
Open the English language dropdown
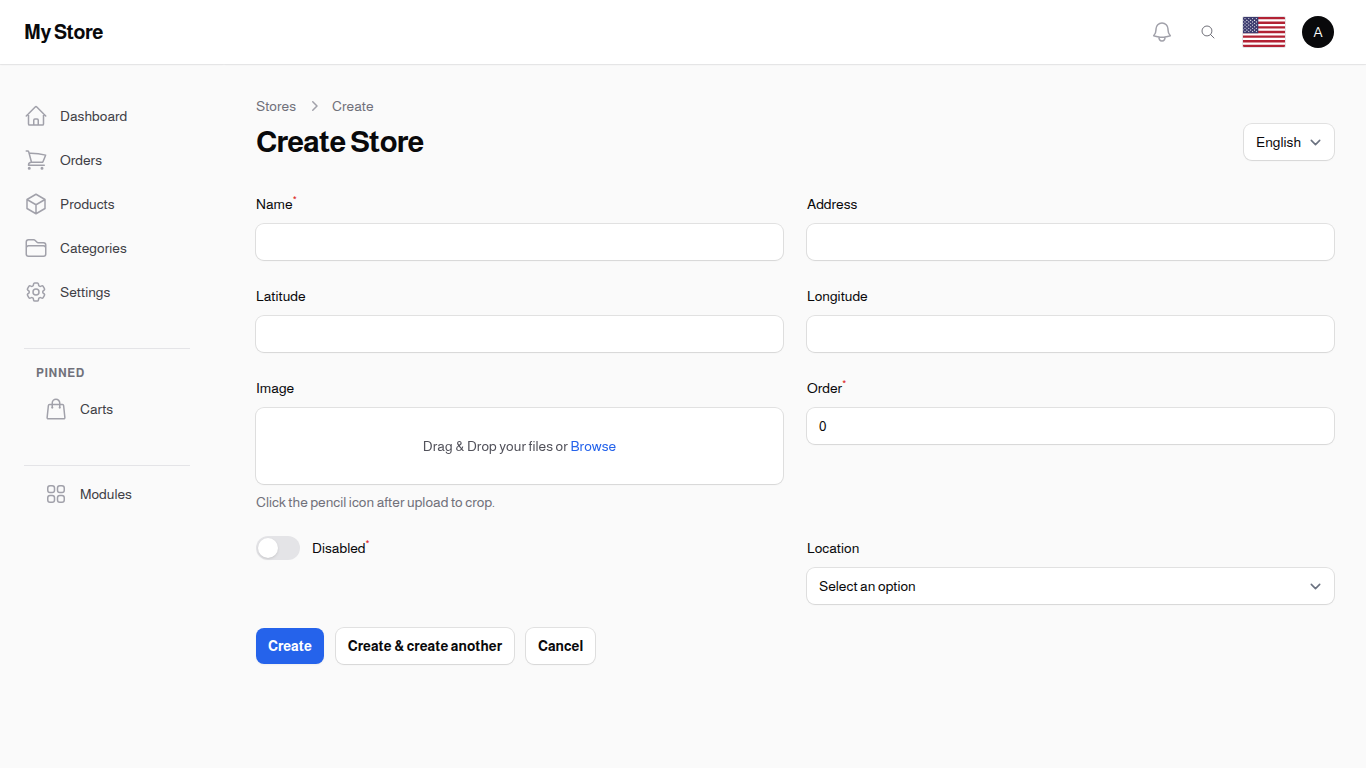[x=1288, y=142]
